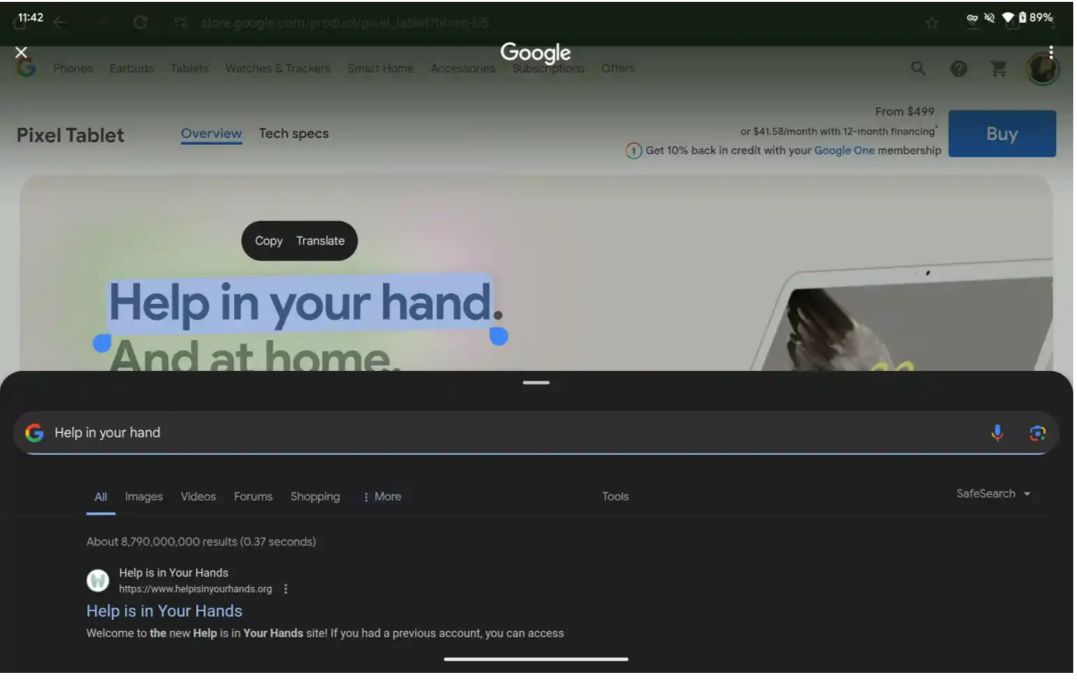Open the three-dot overflow menu at top right
Image resolution: width=1077 pixels, height=700 pixels.
tap(1051, 53)
